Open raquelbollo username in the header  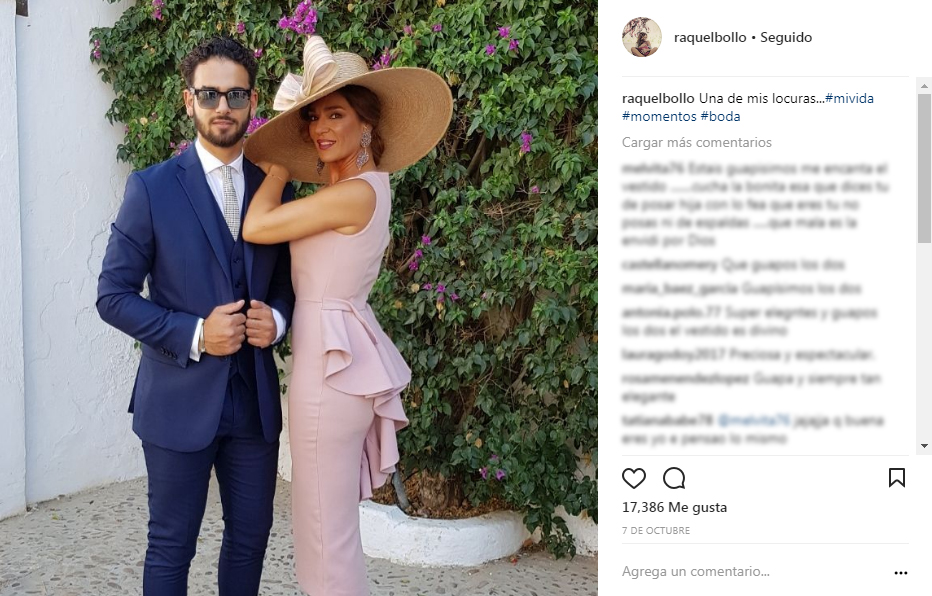[x=710, y=37]
